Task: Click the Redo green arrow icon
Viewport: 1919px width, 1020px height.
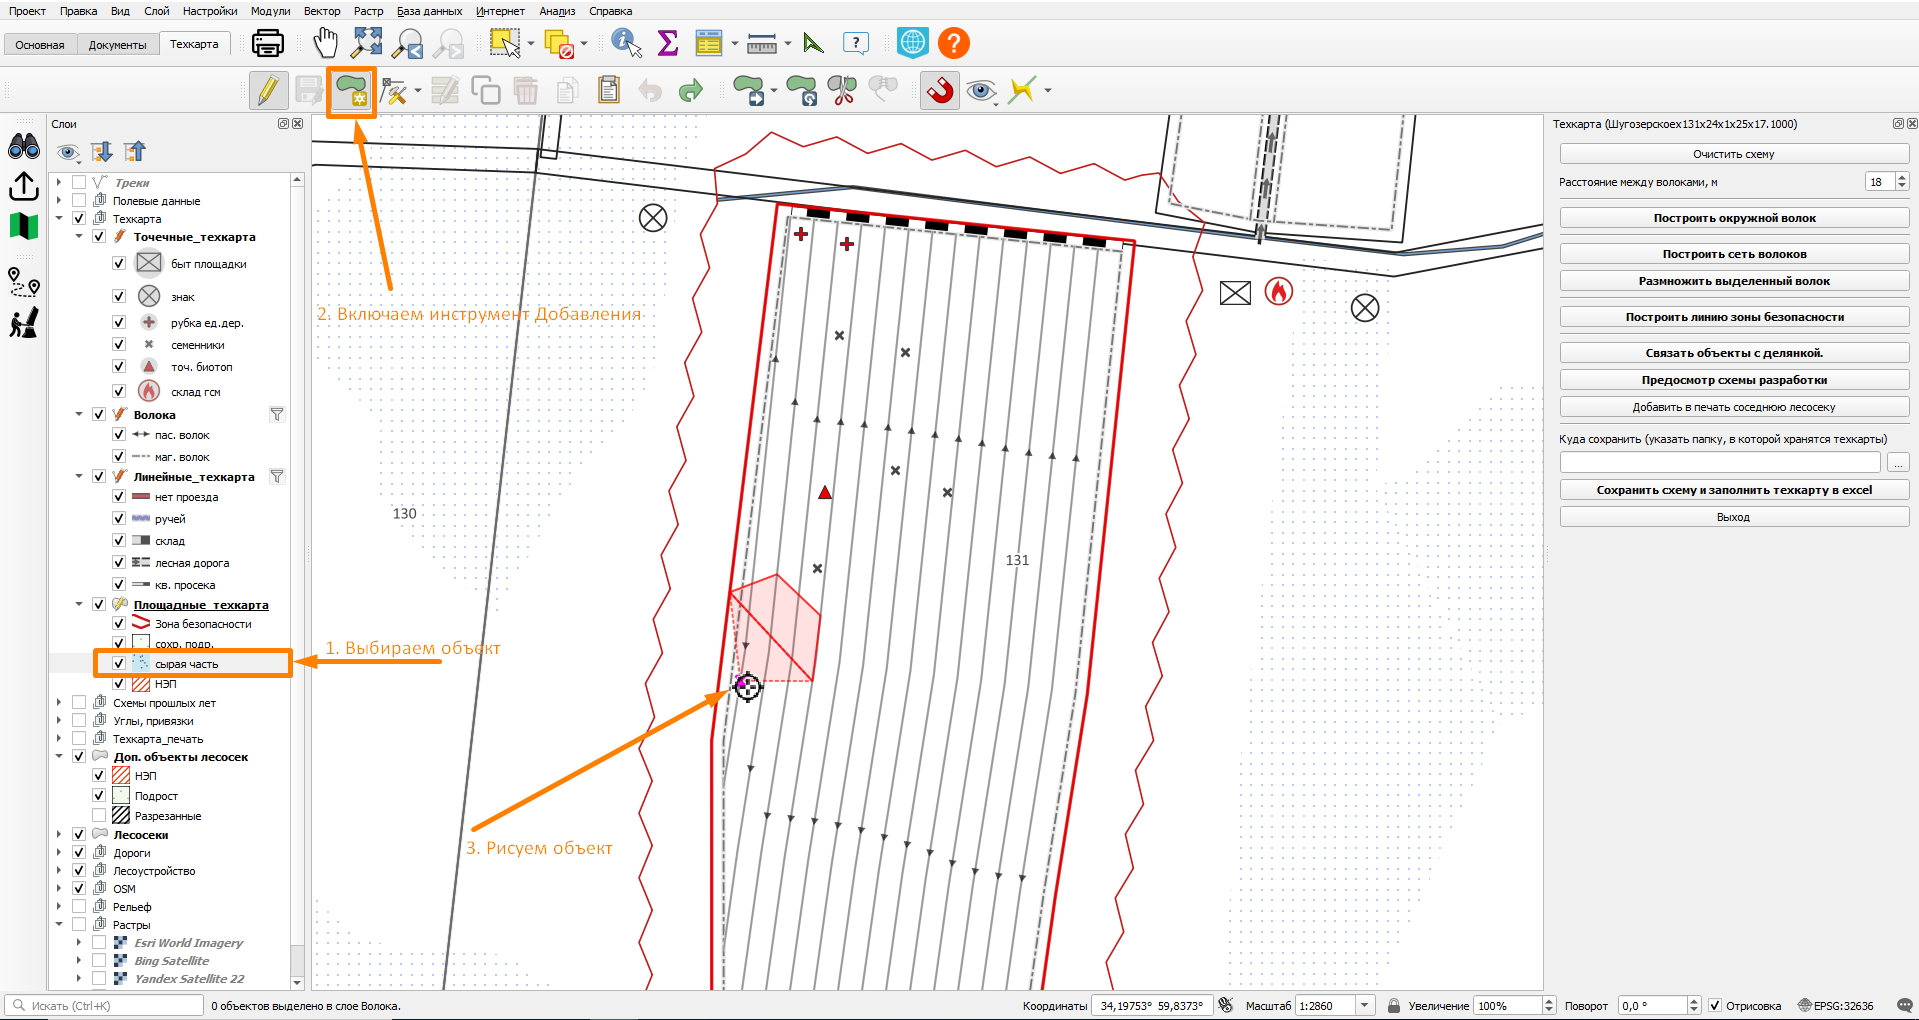Action: point(691,91)
